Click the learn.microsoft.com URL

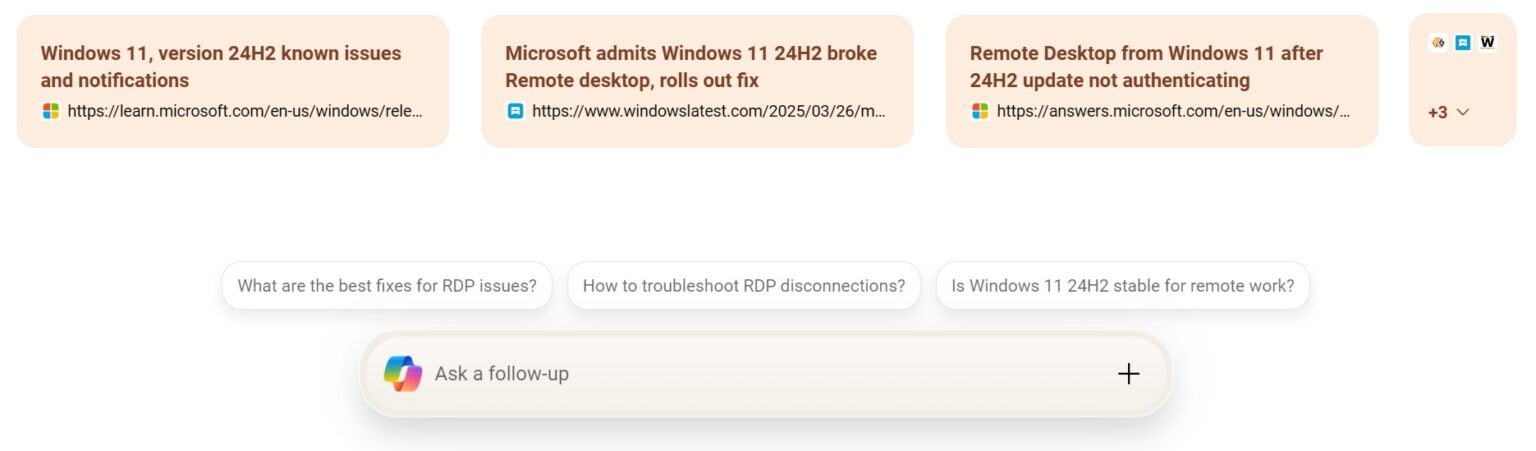245,111
